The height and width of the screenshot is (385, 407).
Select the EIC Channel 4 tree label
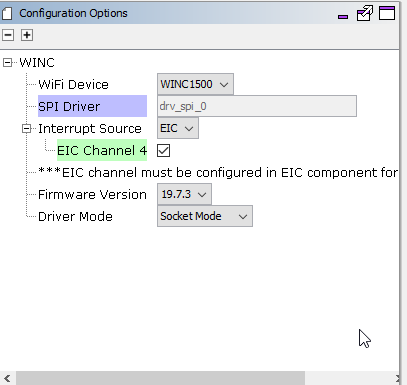point(102,150)
